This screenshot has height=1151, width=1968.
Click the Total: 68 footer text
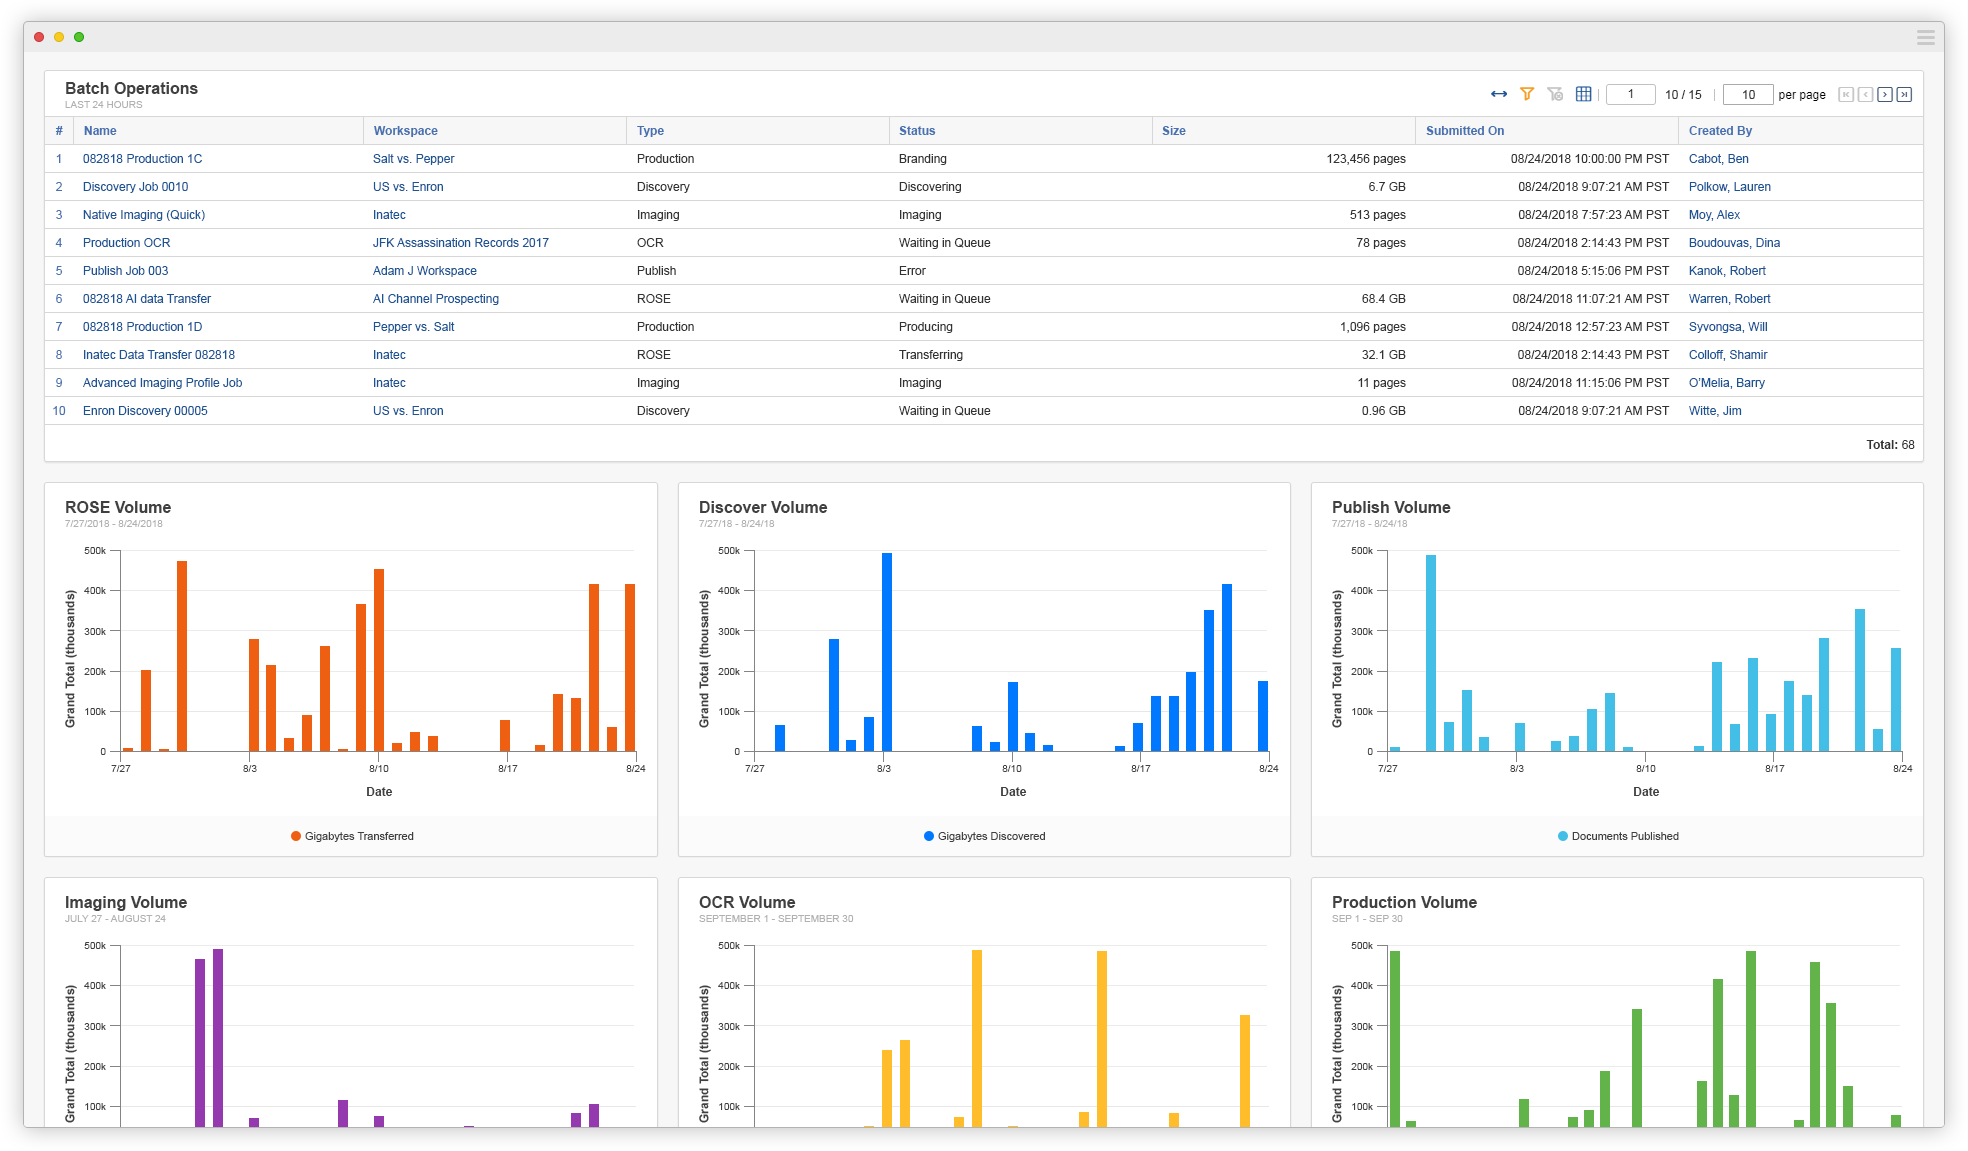pos(1890,445)
